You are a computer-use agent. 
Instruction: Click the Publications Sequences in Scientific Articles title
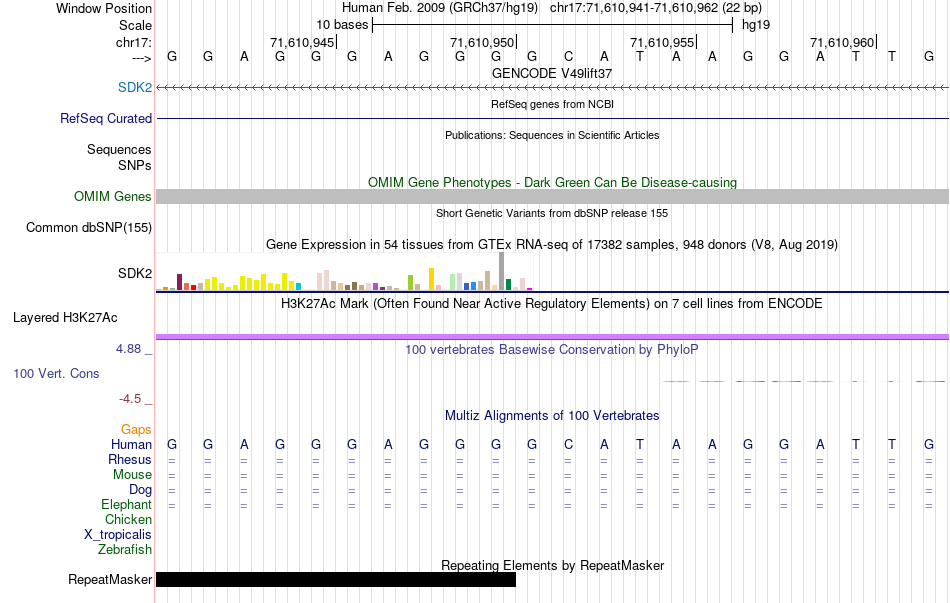[x=552, y=135]
